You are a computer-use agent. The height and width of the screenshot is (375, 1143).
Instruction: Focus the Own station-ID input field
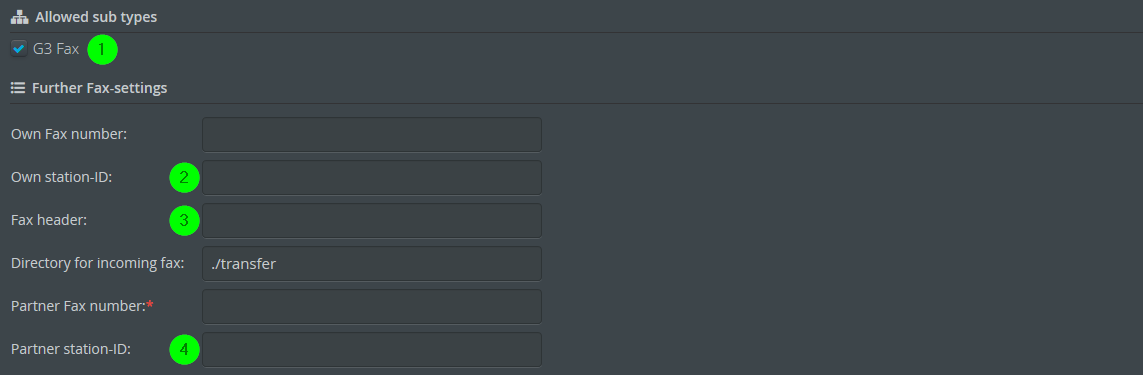tap(372, 177)
